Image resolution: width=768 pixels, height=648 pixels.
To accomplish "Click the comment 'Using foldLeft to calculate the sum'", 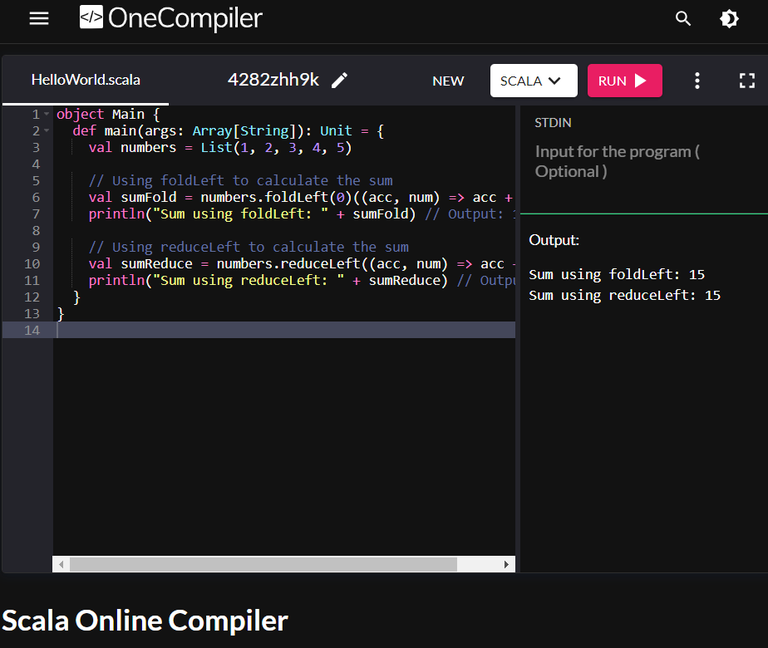I will 240,181.
